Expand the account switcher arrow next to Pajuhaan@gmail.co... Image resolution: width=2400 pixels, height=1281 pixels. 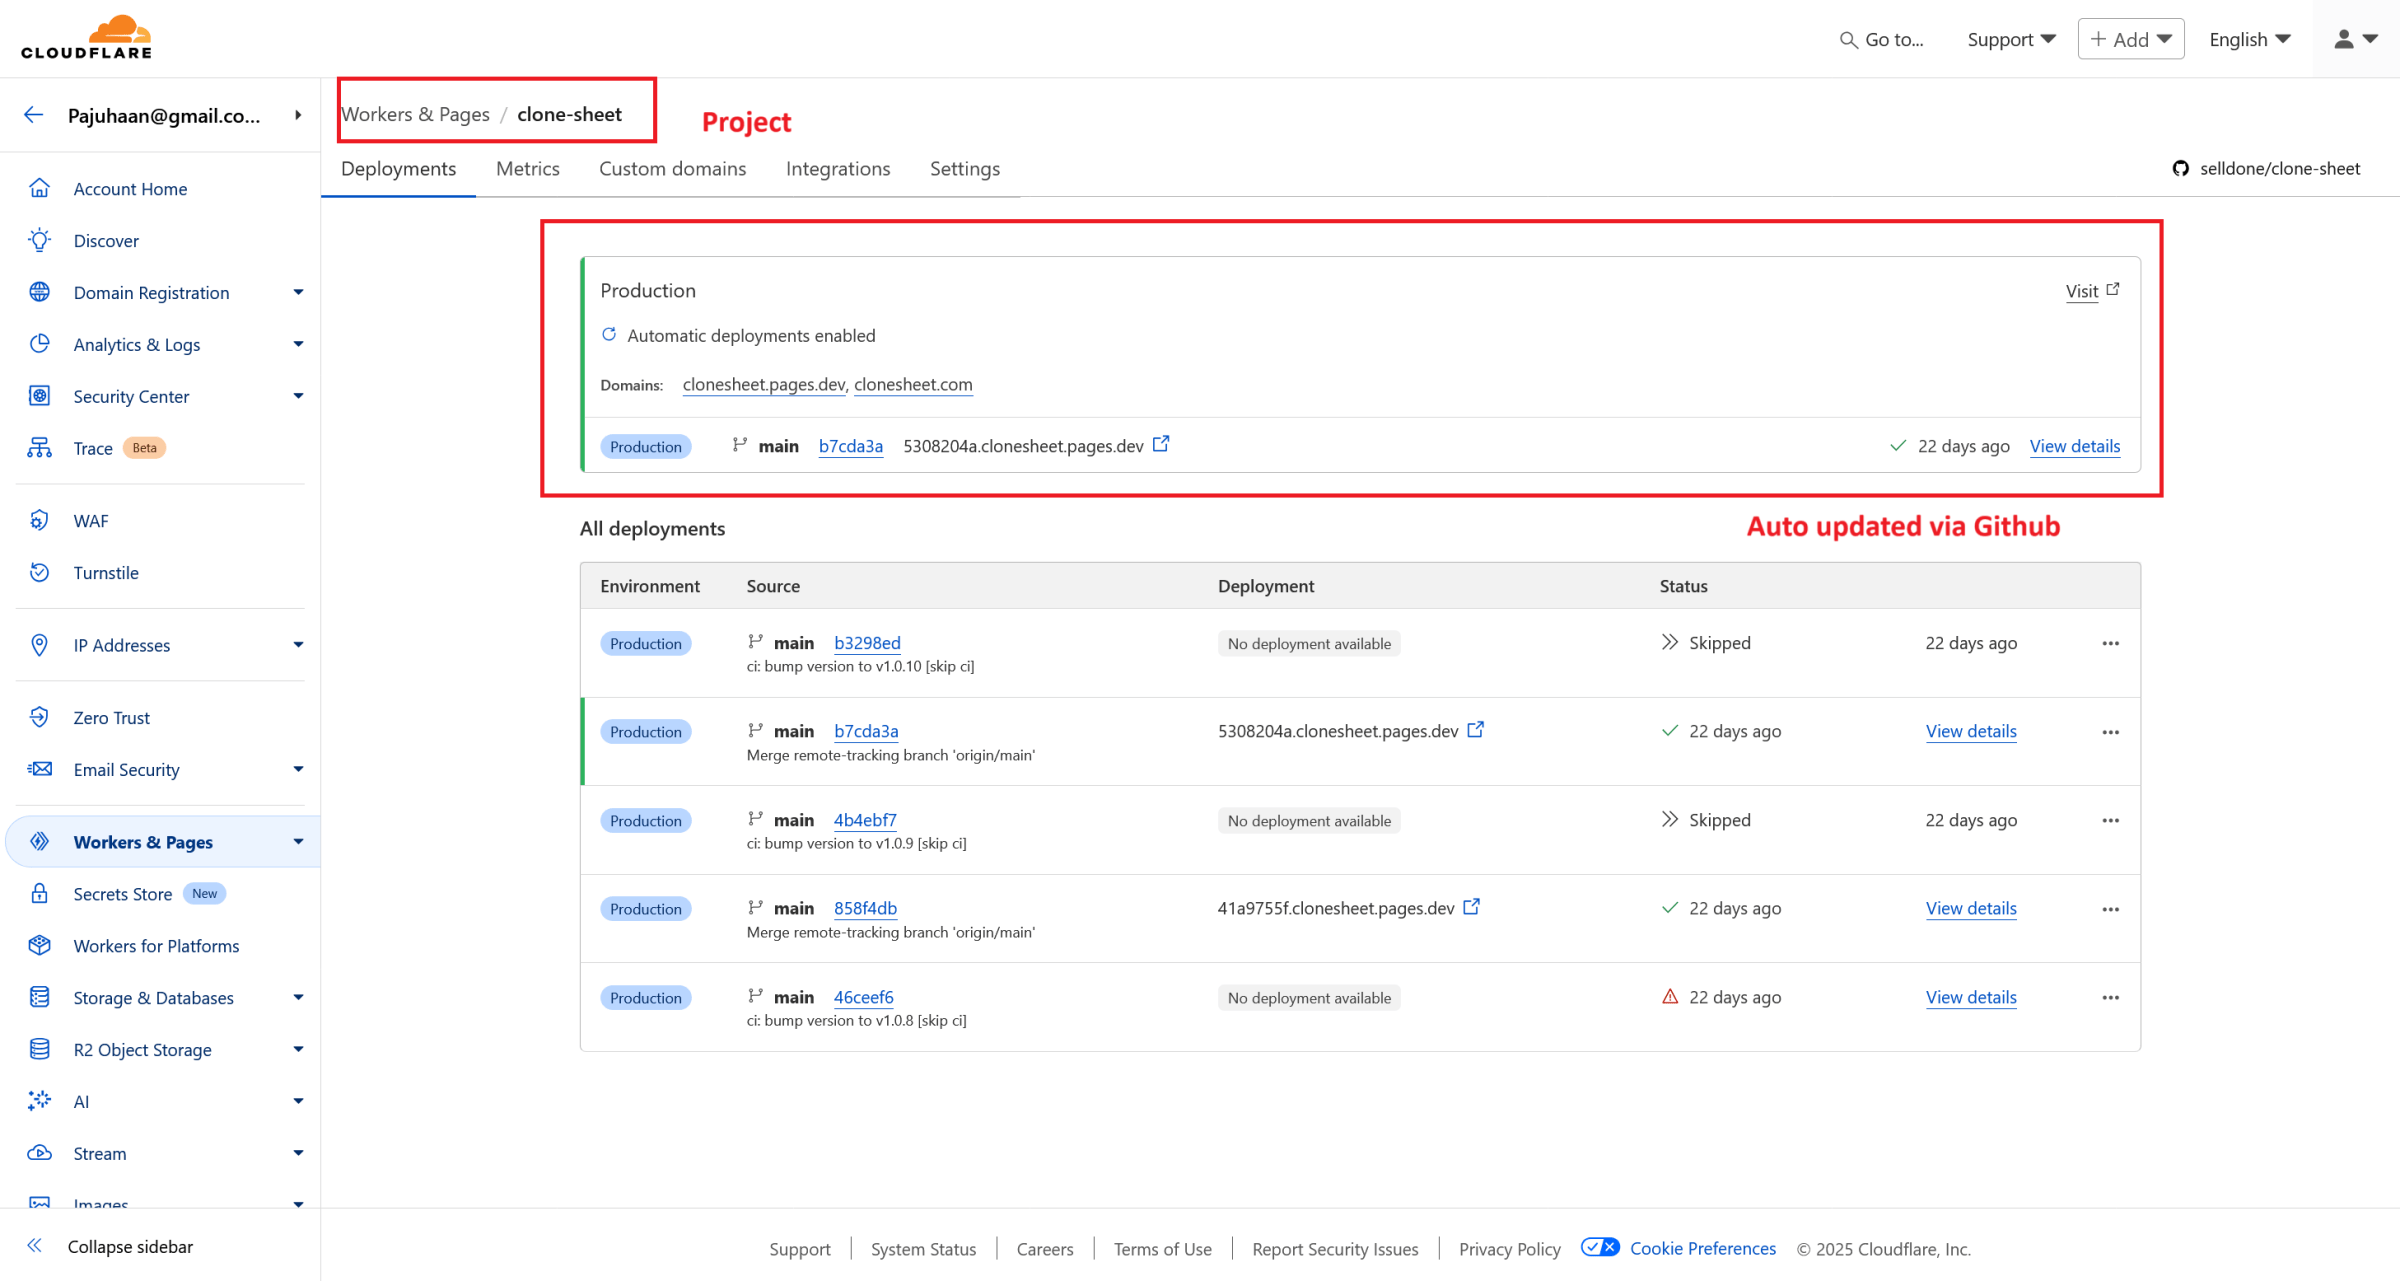[x=298, y=115]
